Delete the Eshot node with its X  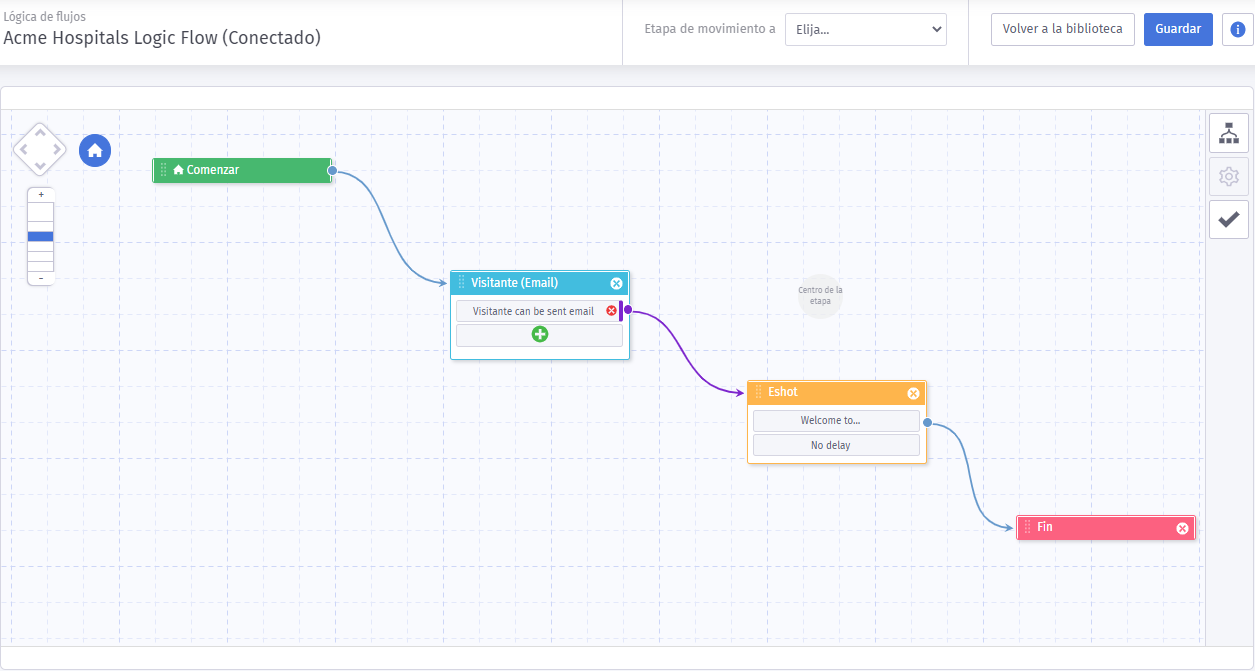tap(913, 393)
